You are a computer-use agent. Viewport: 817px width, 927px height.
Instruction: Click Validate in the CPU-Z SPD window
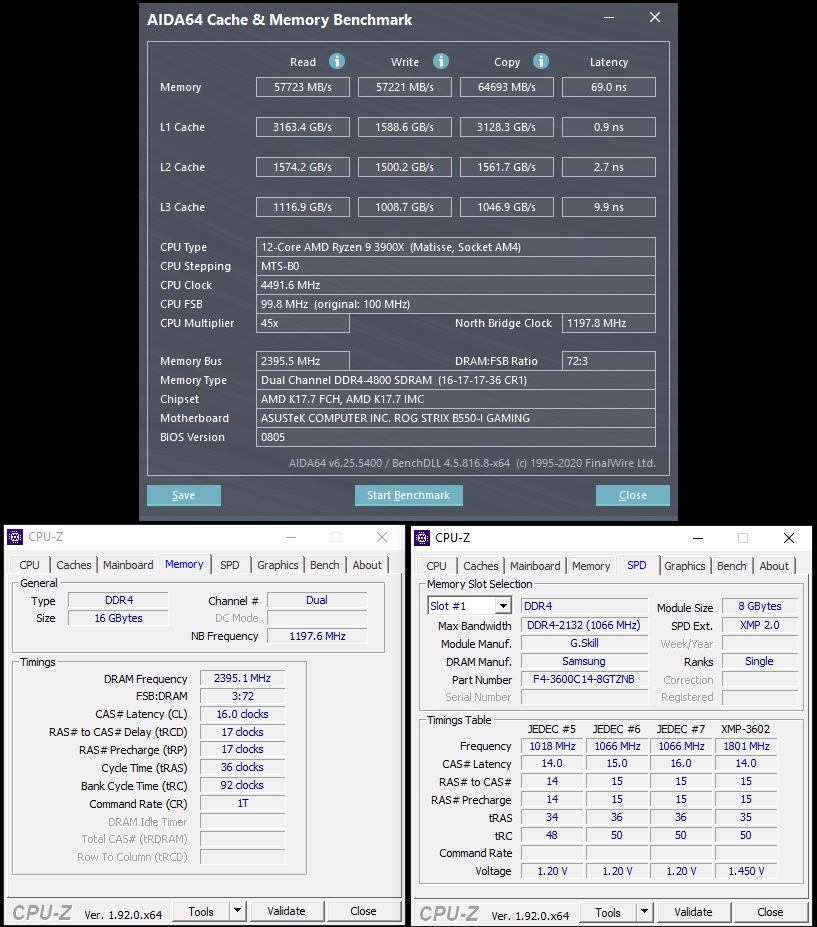(693, 912)
